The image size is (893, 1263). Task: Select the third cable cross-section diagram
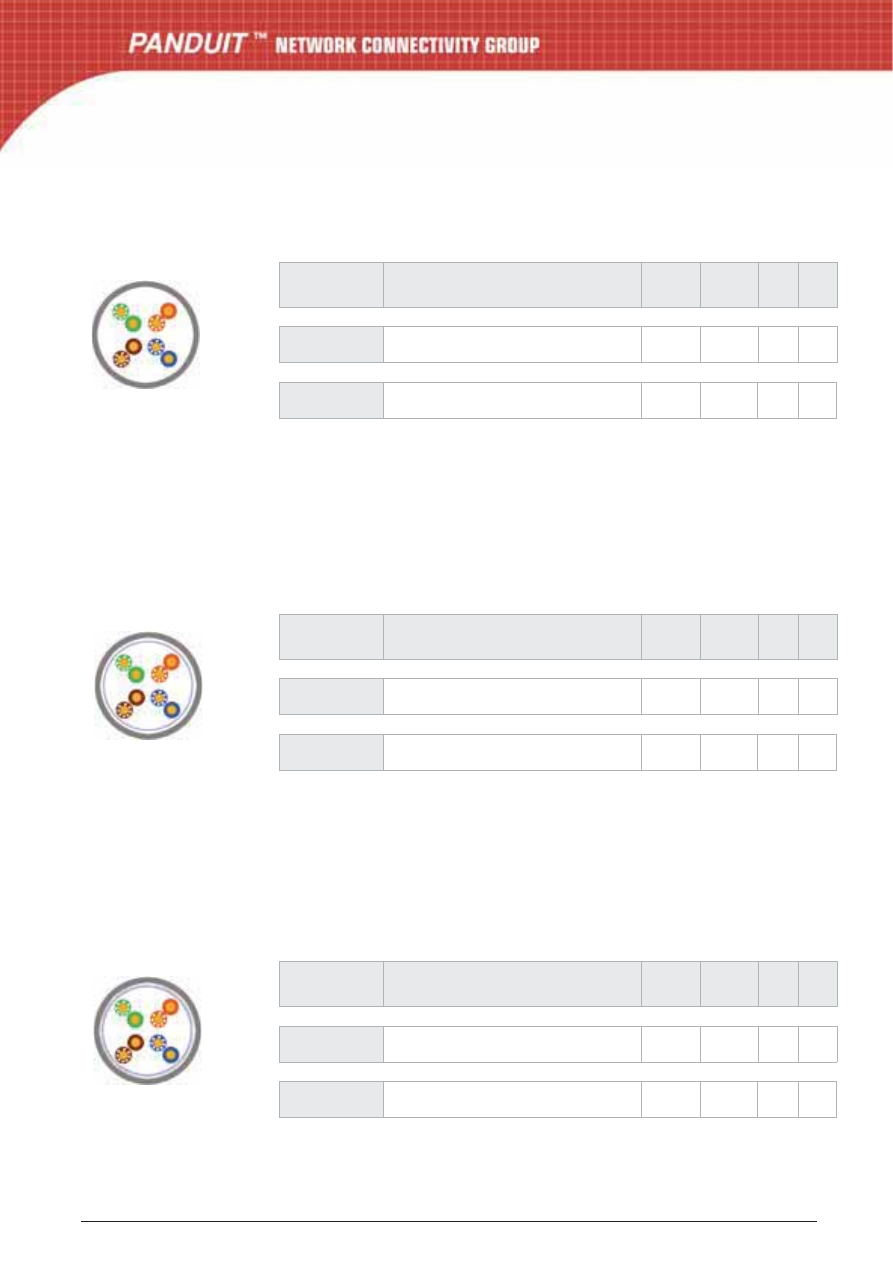point(148,1030)
